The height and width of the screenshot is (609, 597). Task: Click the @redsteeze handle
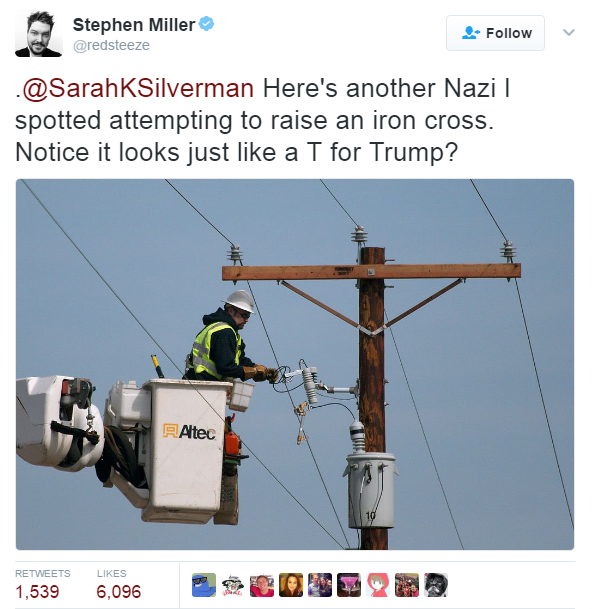[111, 45]
